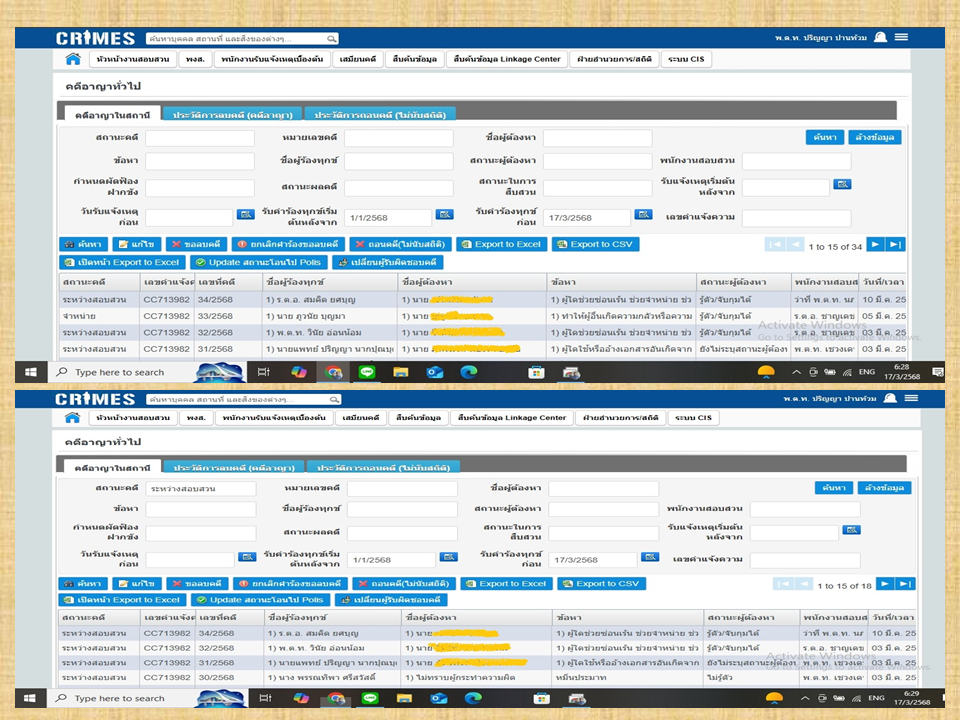
Task: Open calendar picker next to 17/3/2568 in lower window
Action: [650, 557]
